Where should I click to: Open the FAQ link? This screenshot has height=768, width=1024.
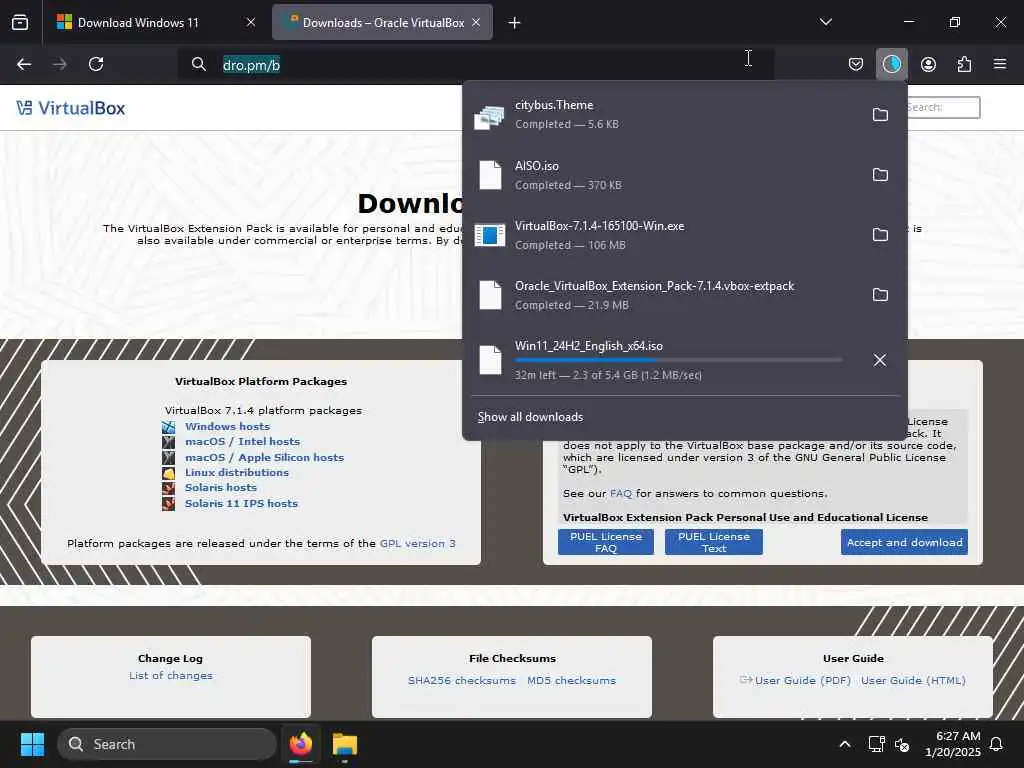621,494
